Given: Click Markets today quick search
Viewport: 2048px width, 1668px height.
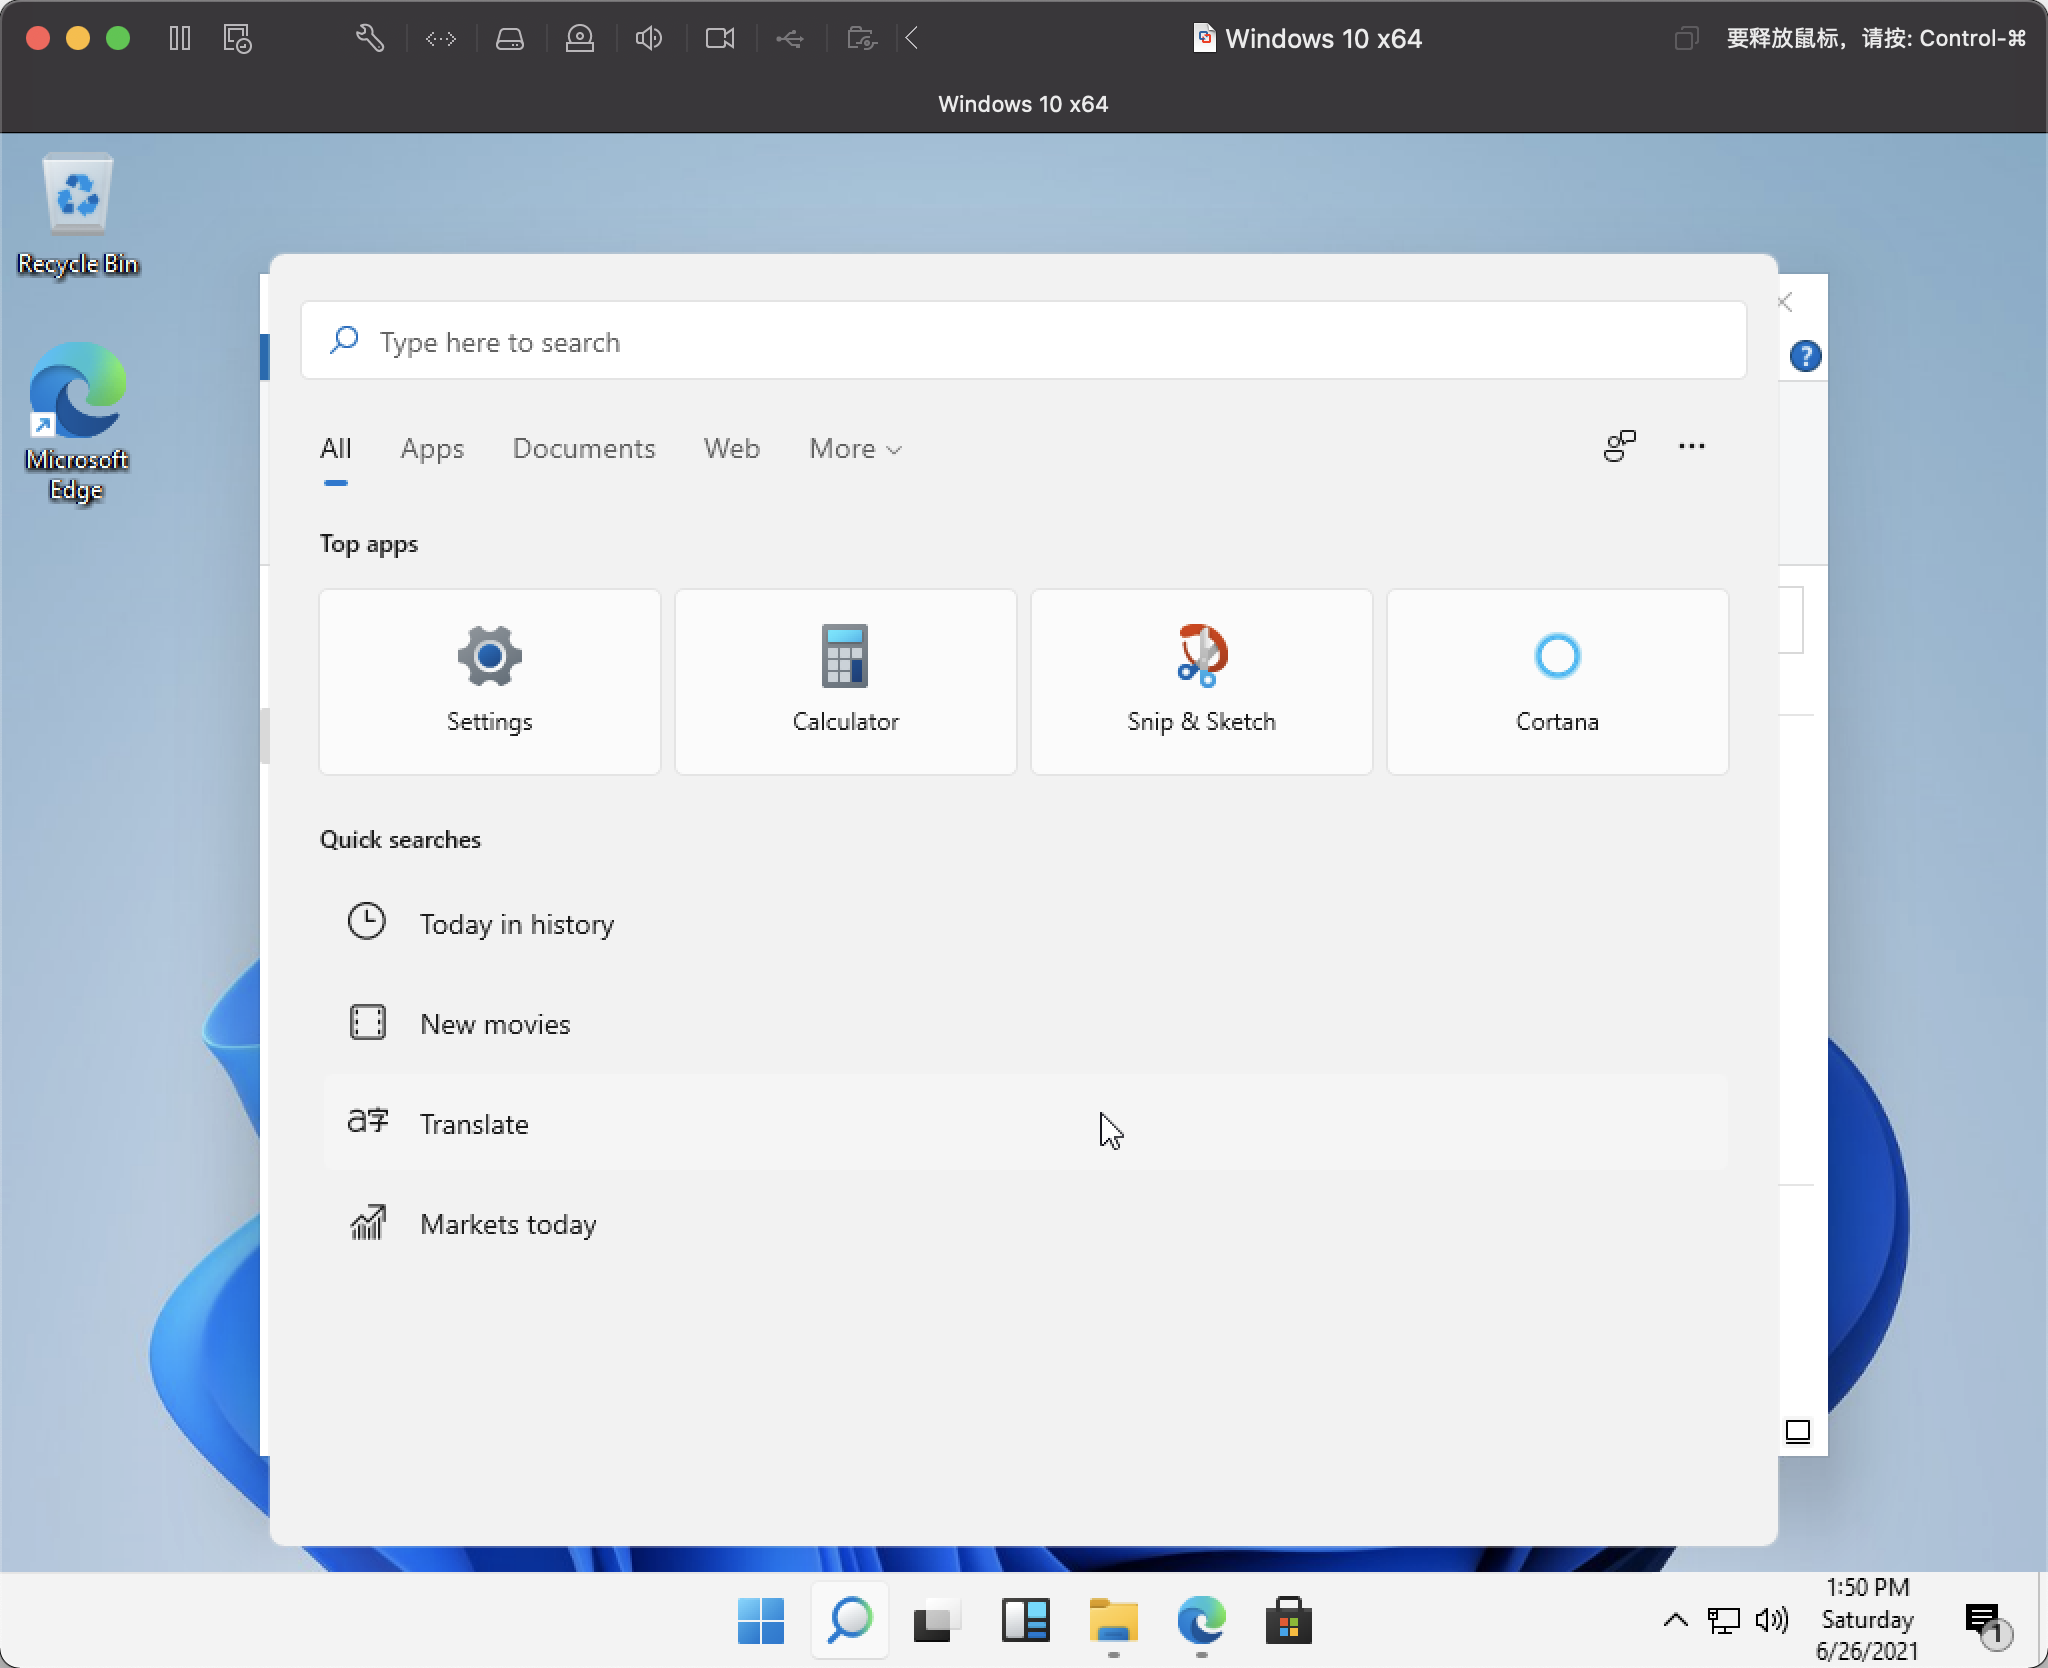Looking at the screenshot, I should 507,1223.
